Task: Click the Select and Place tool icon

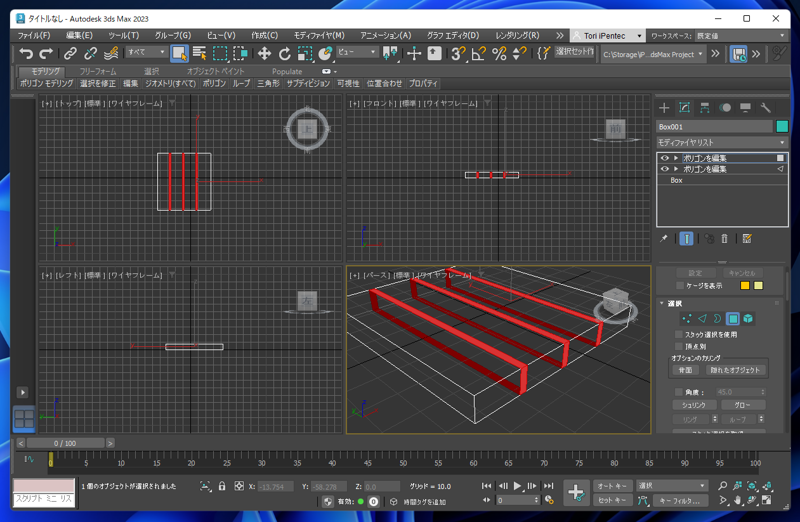Action: point(325,53)
